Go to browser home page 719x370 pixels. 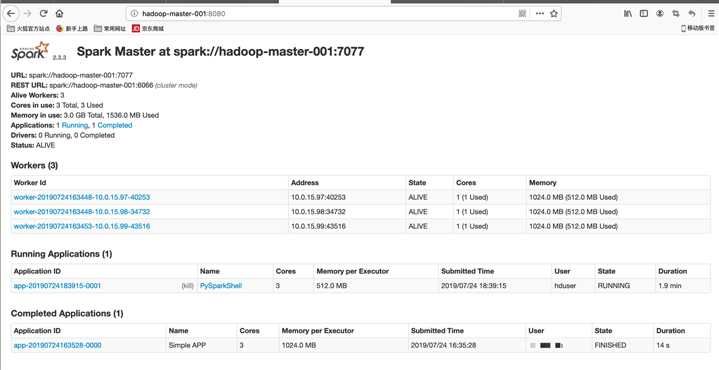tap(59, 13)
